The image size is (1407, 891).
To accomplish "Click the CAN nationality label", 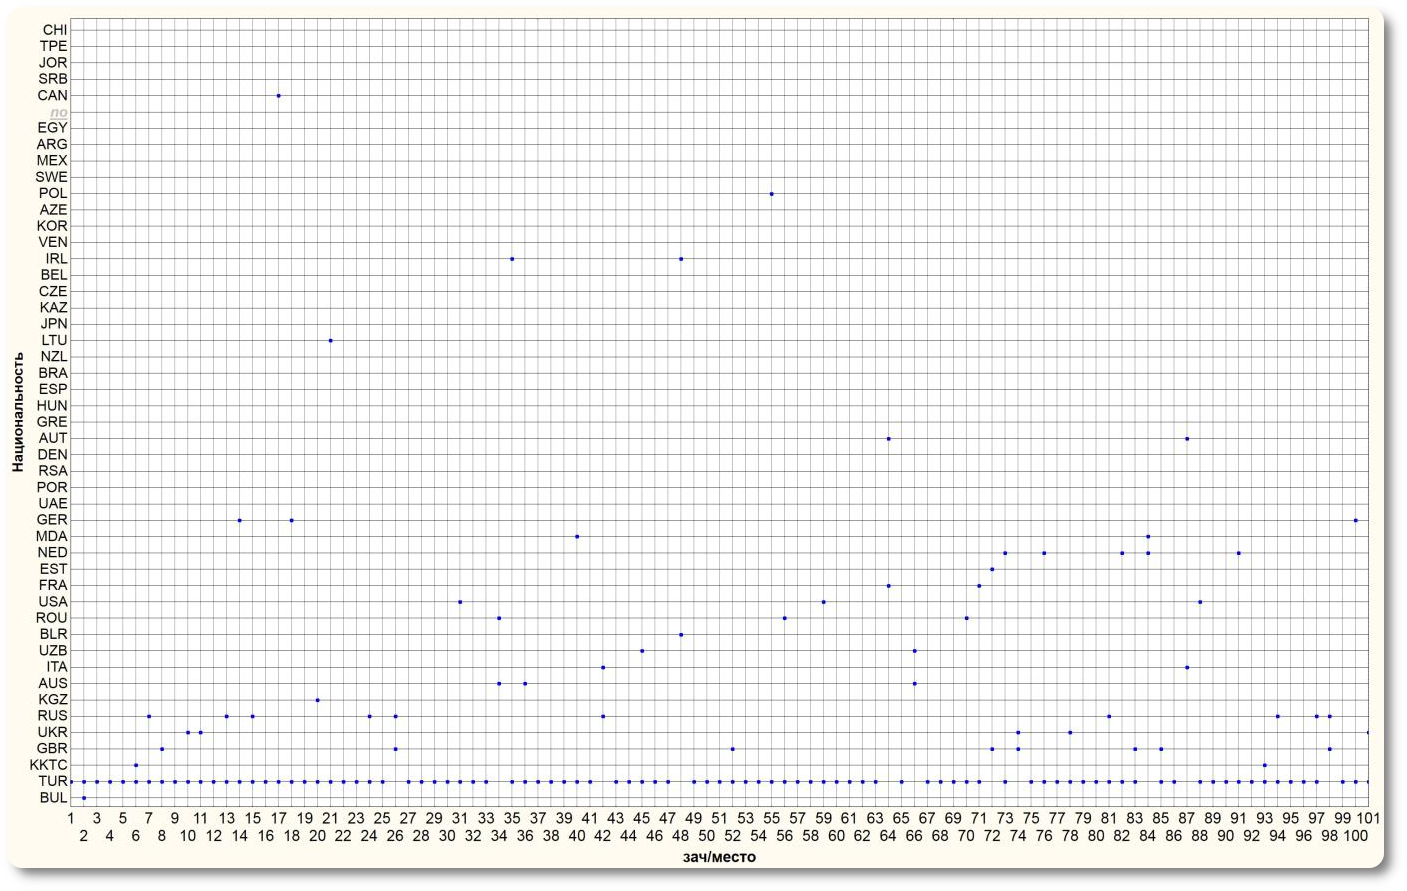I will (53, 95).
